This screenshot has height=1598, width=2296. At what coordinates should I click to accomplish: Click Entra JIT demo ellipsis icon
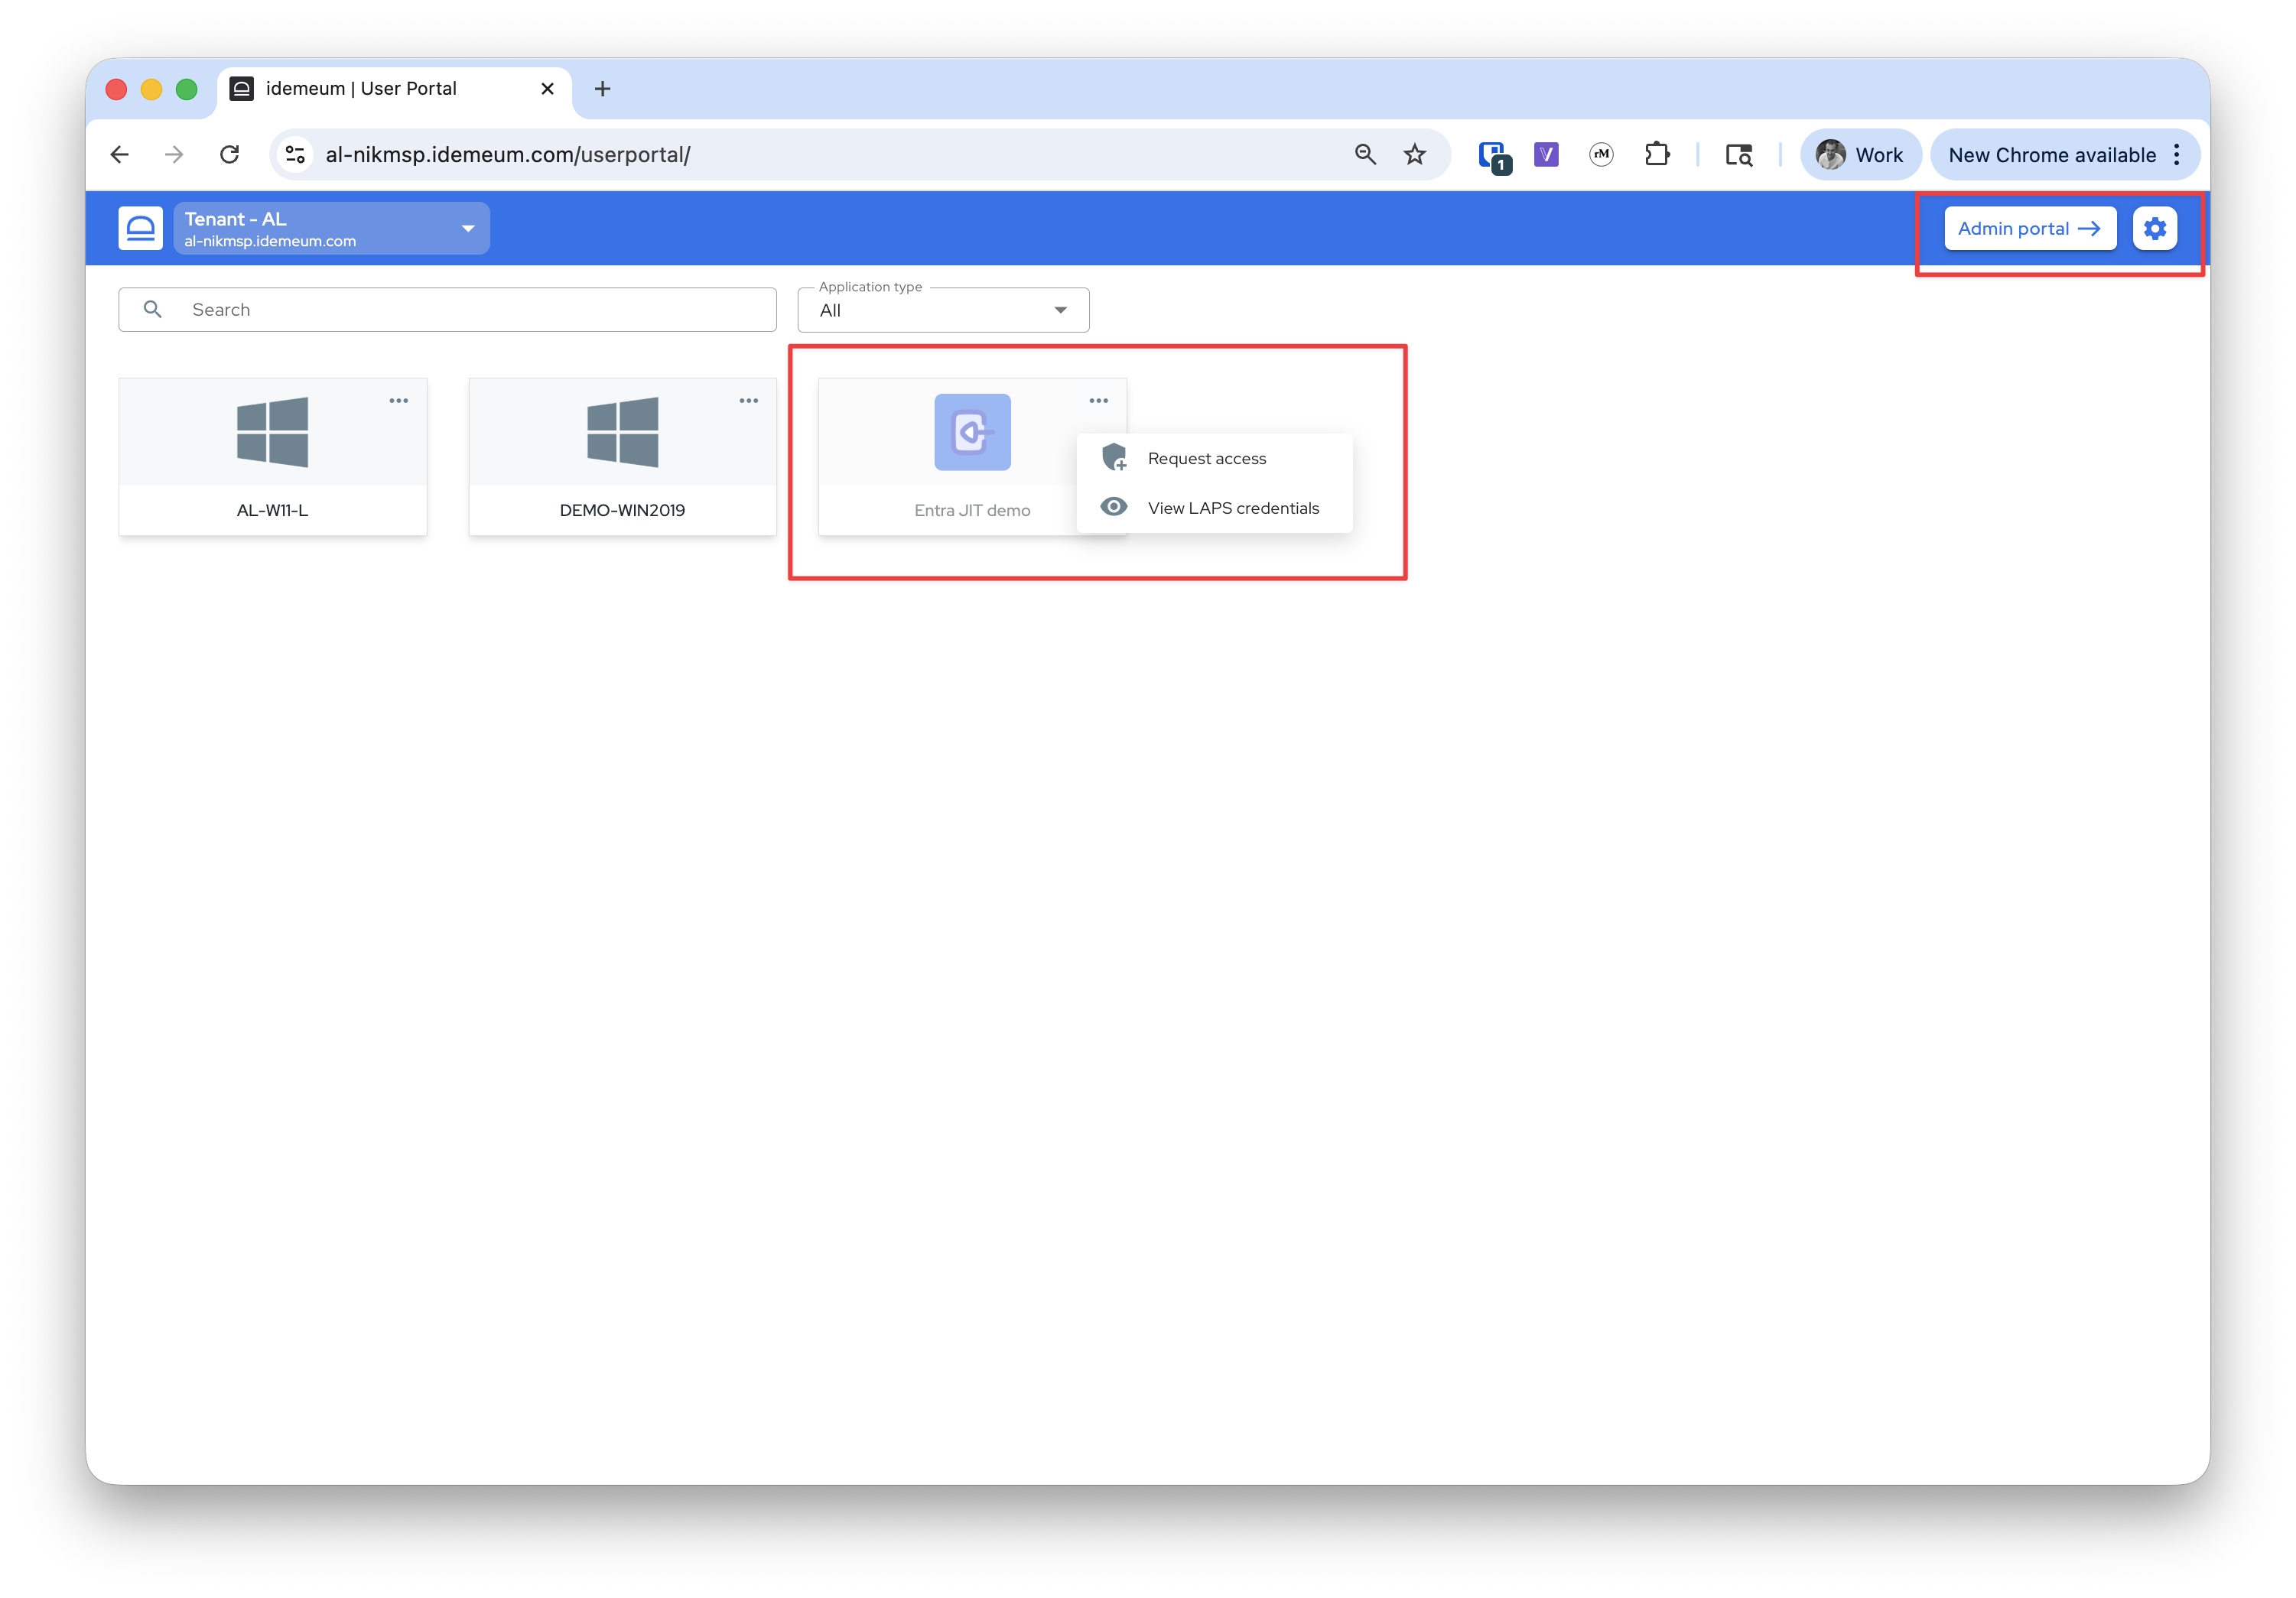point(1098,401)
